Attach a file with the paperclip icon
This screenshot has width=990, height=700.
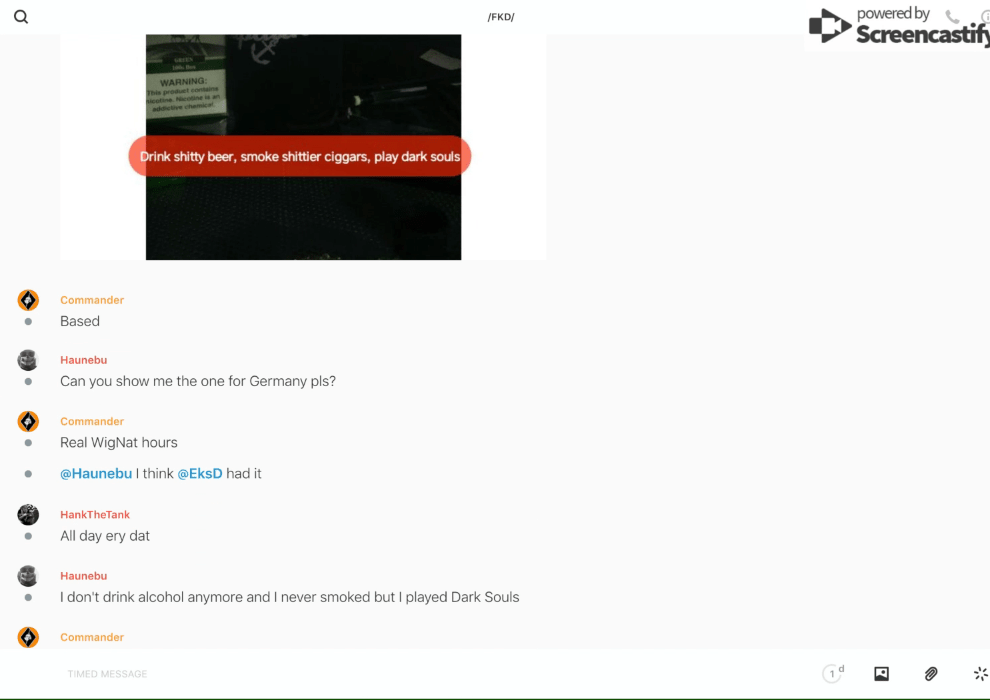(x=930, y=674)
